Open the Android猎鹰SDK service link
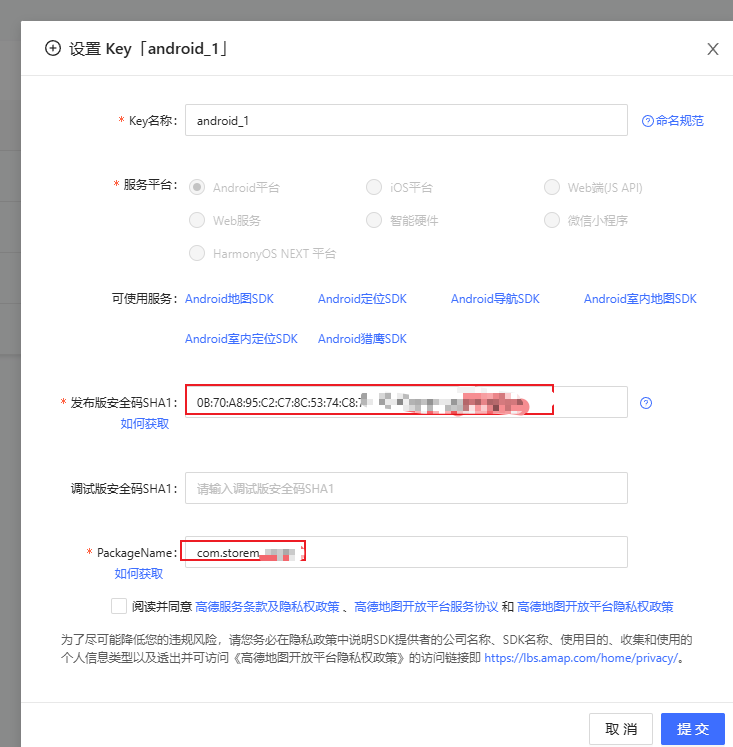This screenshot has height=747, width=733. point(362,339)
